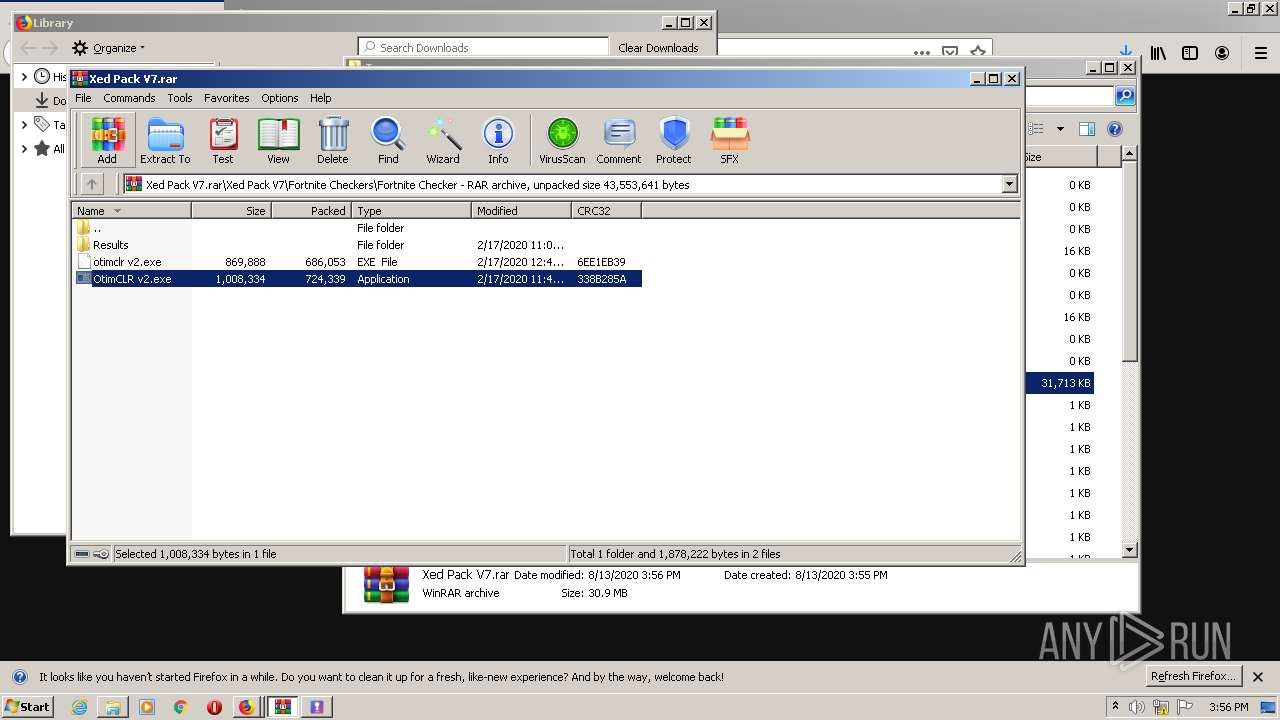Sort by the Modified column header

(521, 211)
